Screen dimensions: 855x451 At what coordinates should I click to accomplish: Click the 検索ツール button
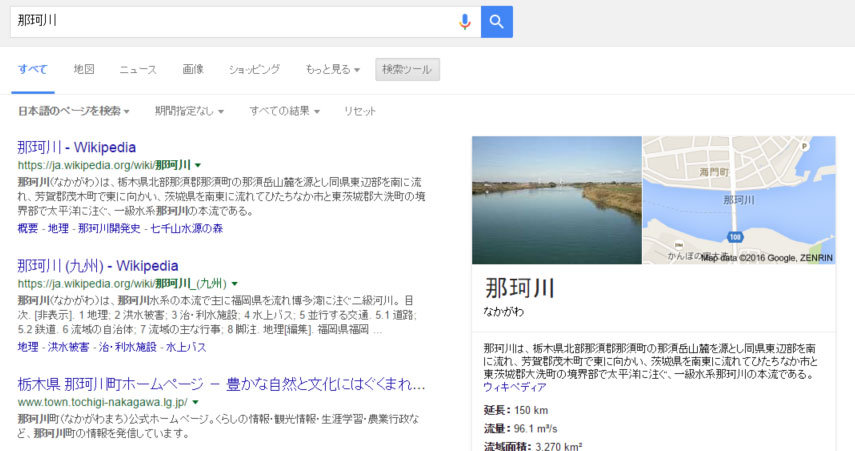click(x=407, y=69)
